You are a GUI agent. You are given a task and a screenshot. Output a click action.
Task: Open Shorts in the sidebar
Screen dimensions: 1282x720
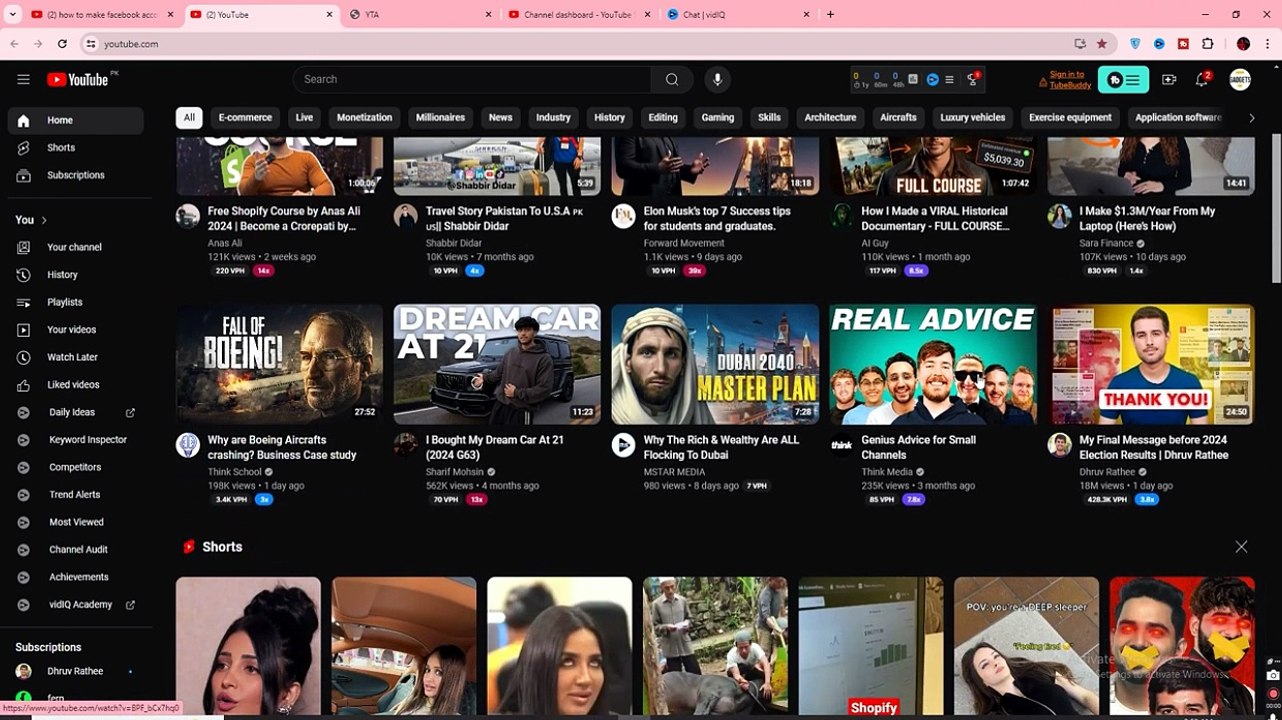point(76,148)
